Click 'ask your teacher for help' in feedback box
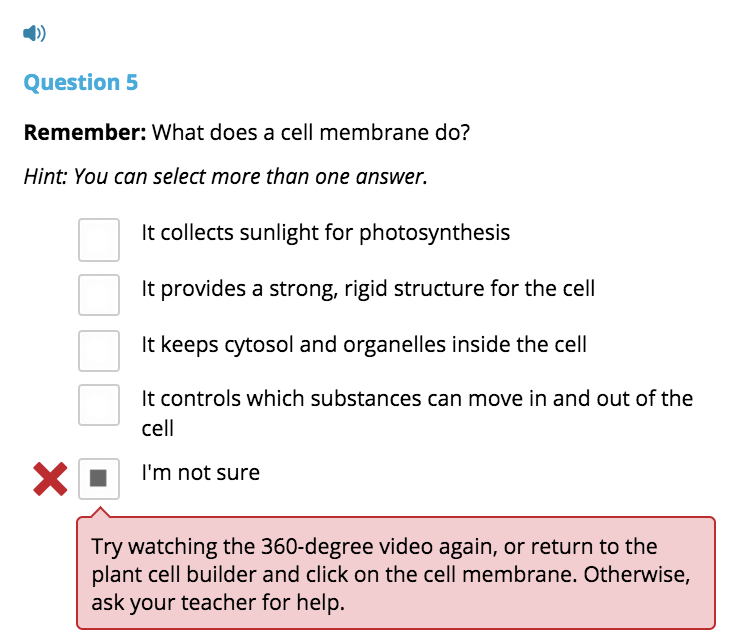Image resolution: width=748 pixels, height=644 pixels. (x=218, y=603)
